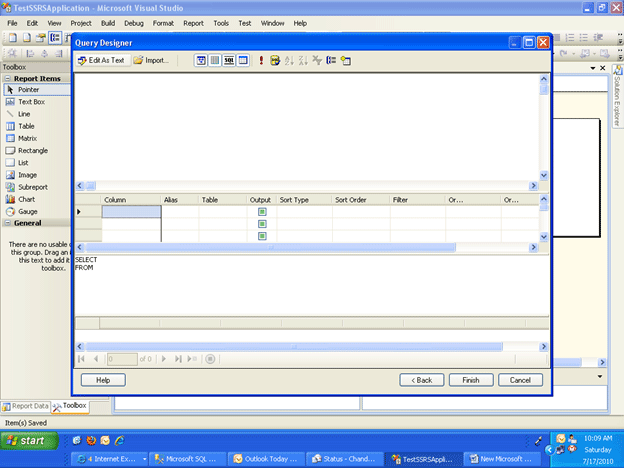Click the Import query button
The height and width of the screenshot is (468, 624).
[151, 60]
